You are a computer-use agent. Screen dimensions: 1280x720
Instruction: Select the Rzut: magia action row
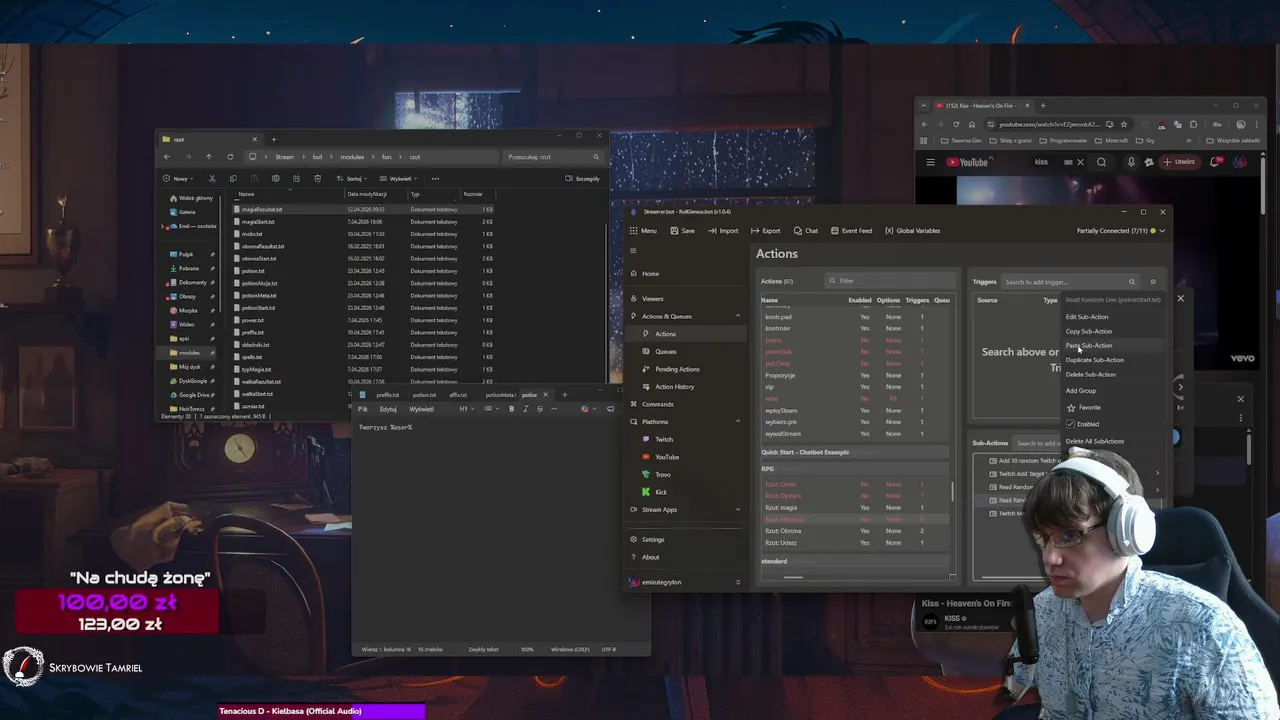pos(856,508)
